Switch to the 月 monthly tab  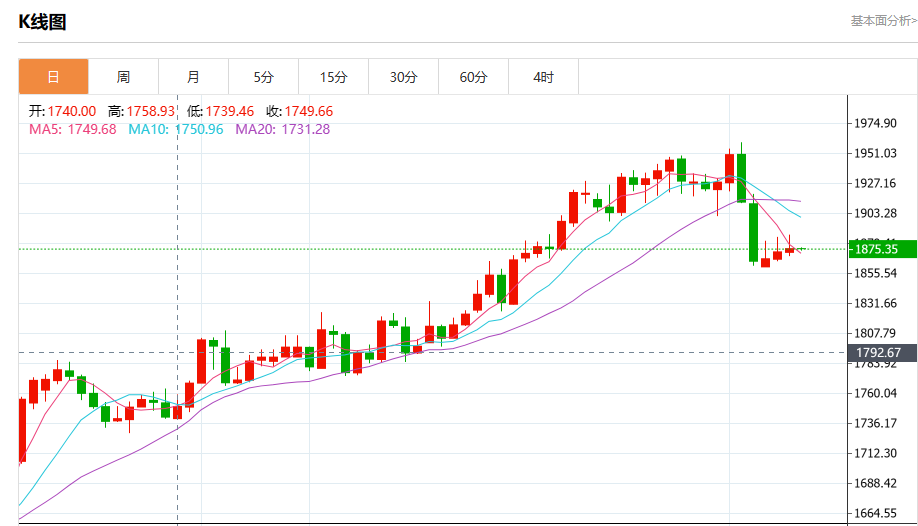(x=193, y=77)
